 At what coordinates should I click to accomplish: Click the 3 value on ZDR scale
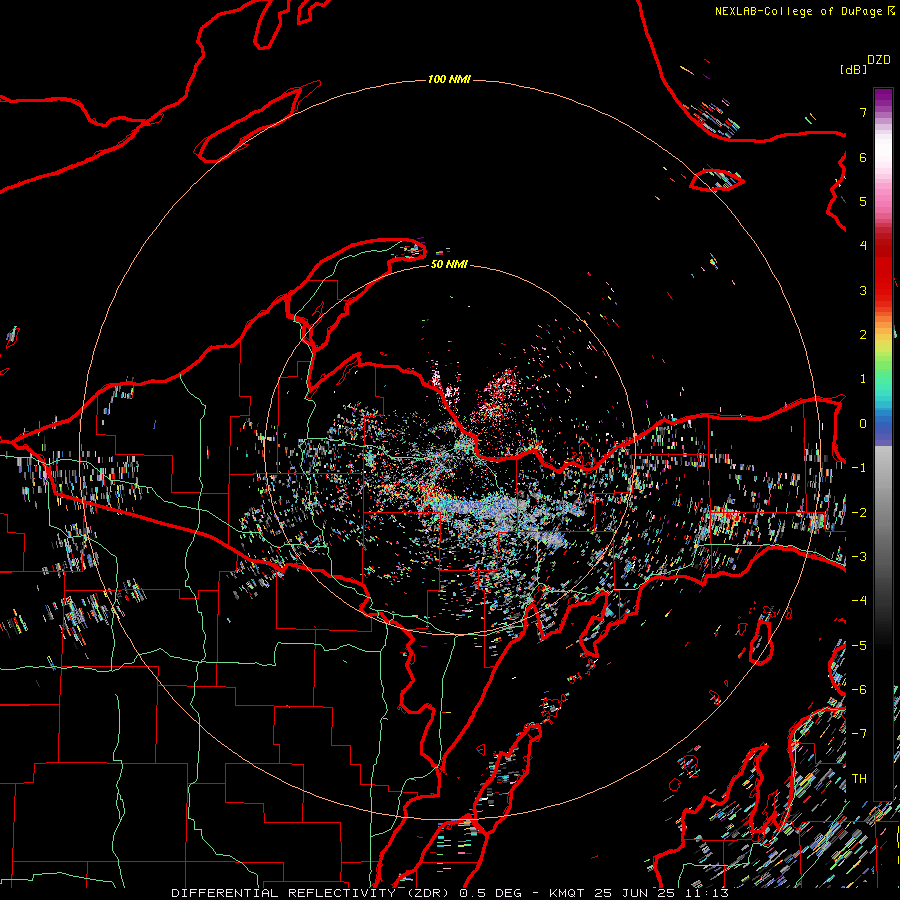point(863,290)
